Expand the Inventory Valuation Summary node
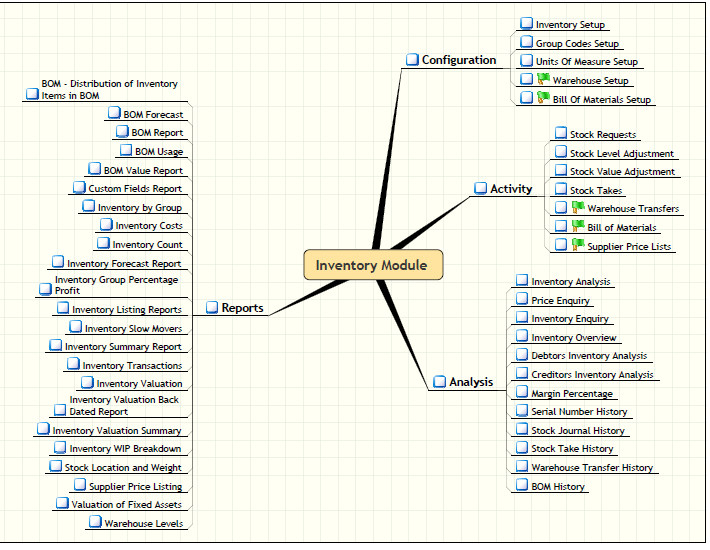The width and height of the screenshot is (710, 550). coord(43,430)
